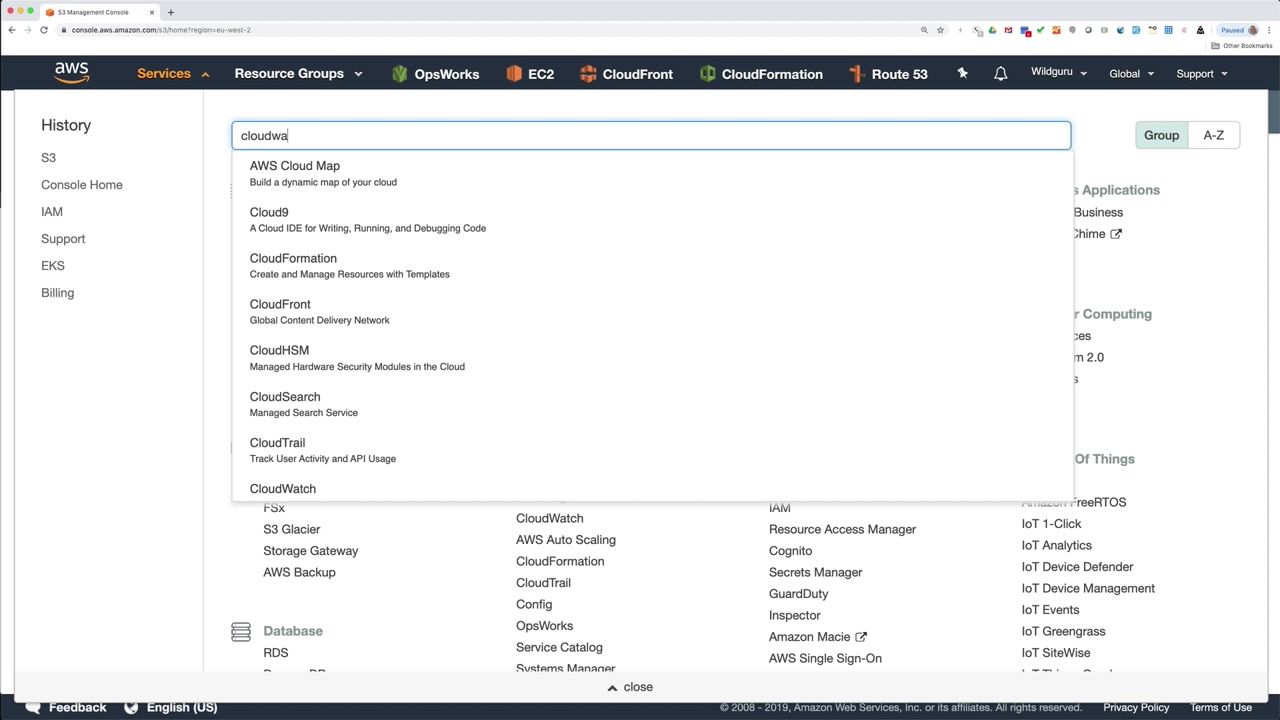Open IoT Analytics service
1280x720 pixels.
coord(1057,545)
